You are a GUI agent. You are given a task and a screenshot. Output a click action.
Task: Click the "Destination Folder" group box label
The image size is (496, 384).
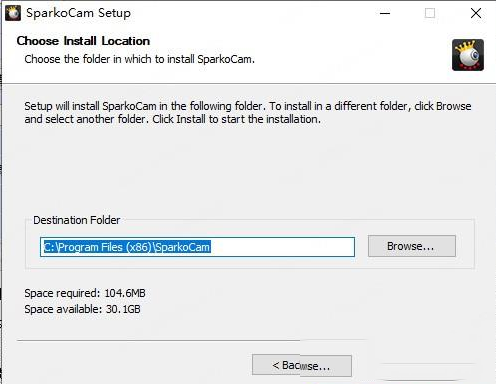tap(77, 220)
